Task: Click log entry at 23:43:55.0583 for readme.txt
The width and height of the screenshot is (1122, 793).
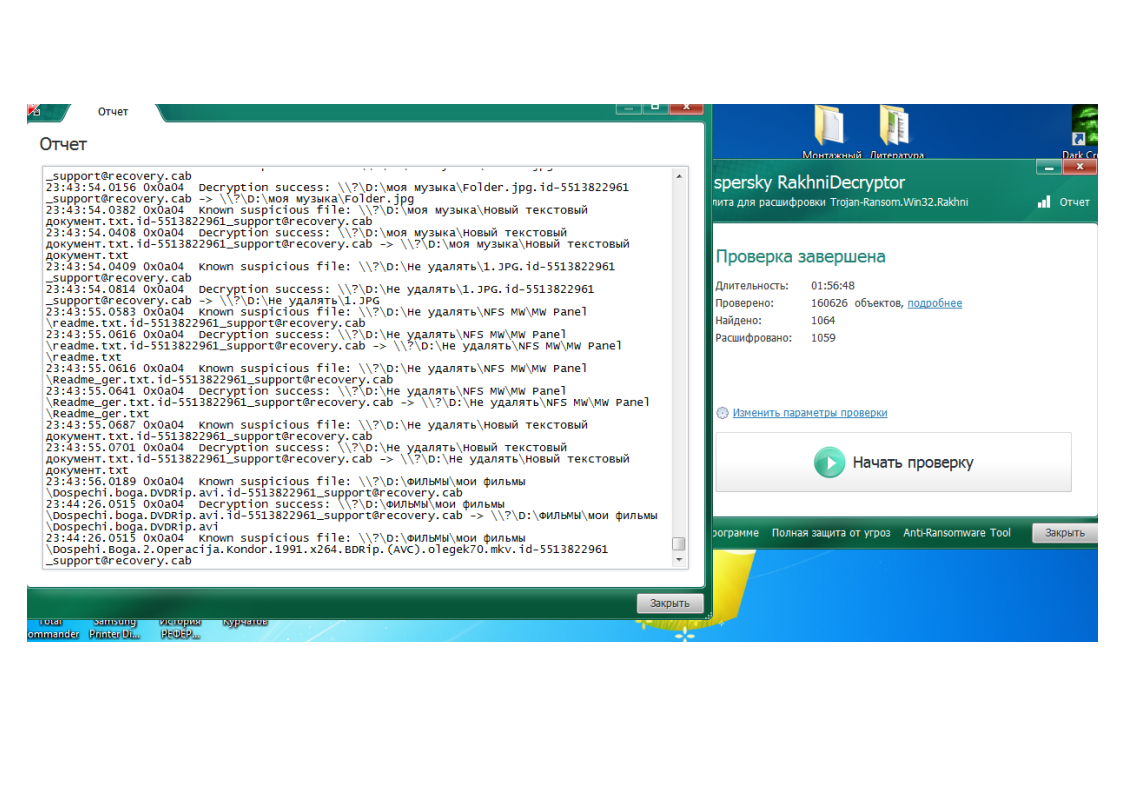Action: [x=316, y=318]
